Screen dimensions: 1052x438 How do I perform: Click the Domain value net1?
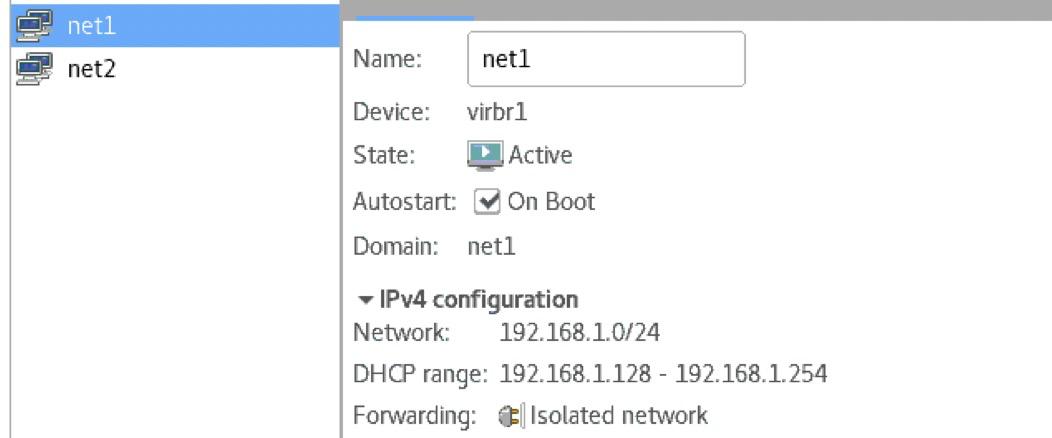pos(491,247)
